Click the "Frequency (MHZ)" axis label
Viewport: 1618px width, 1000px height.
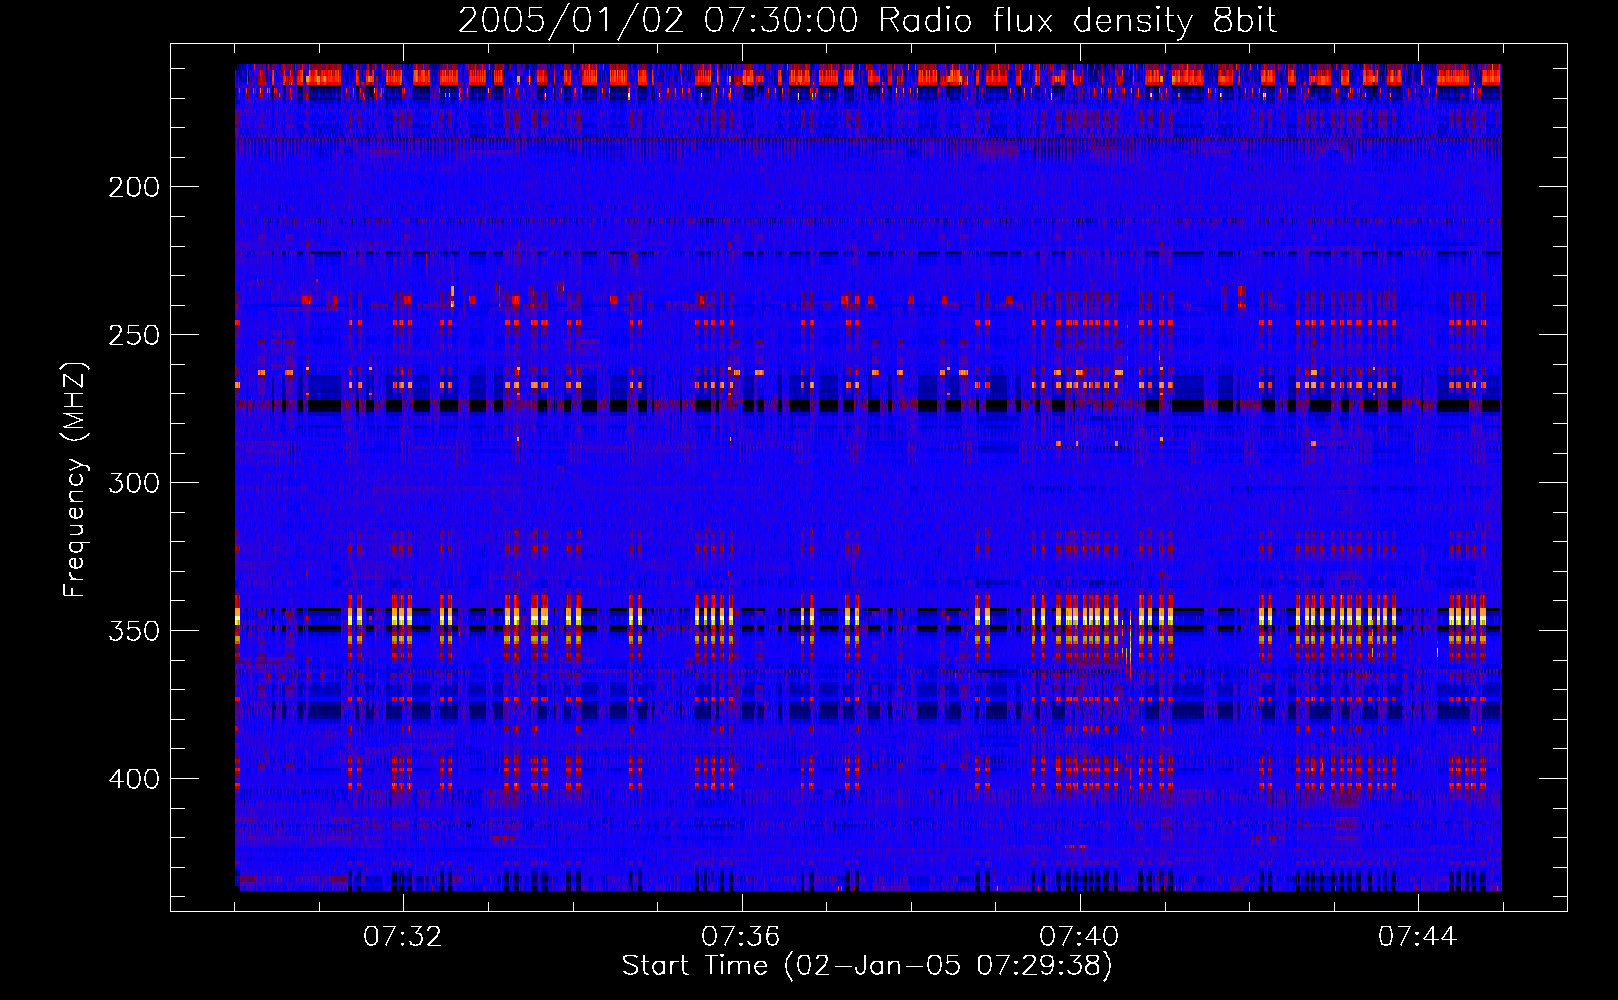[x=75, y=479]
